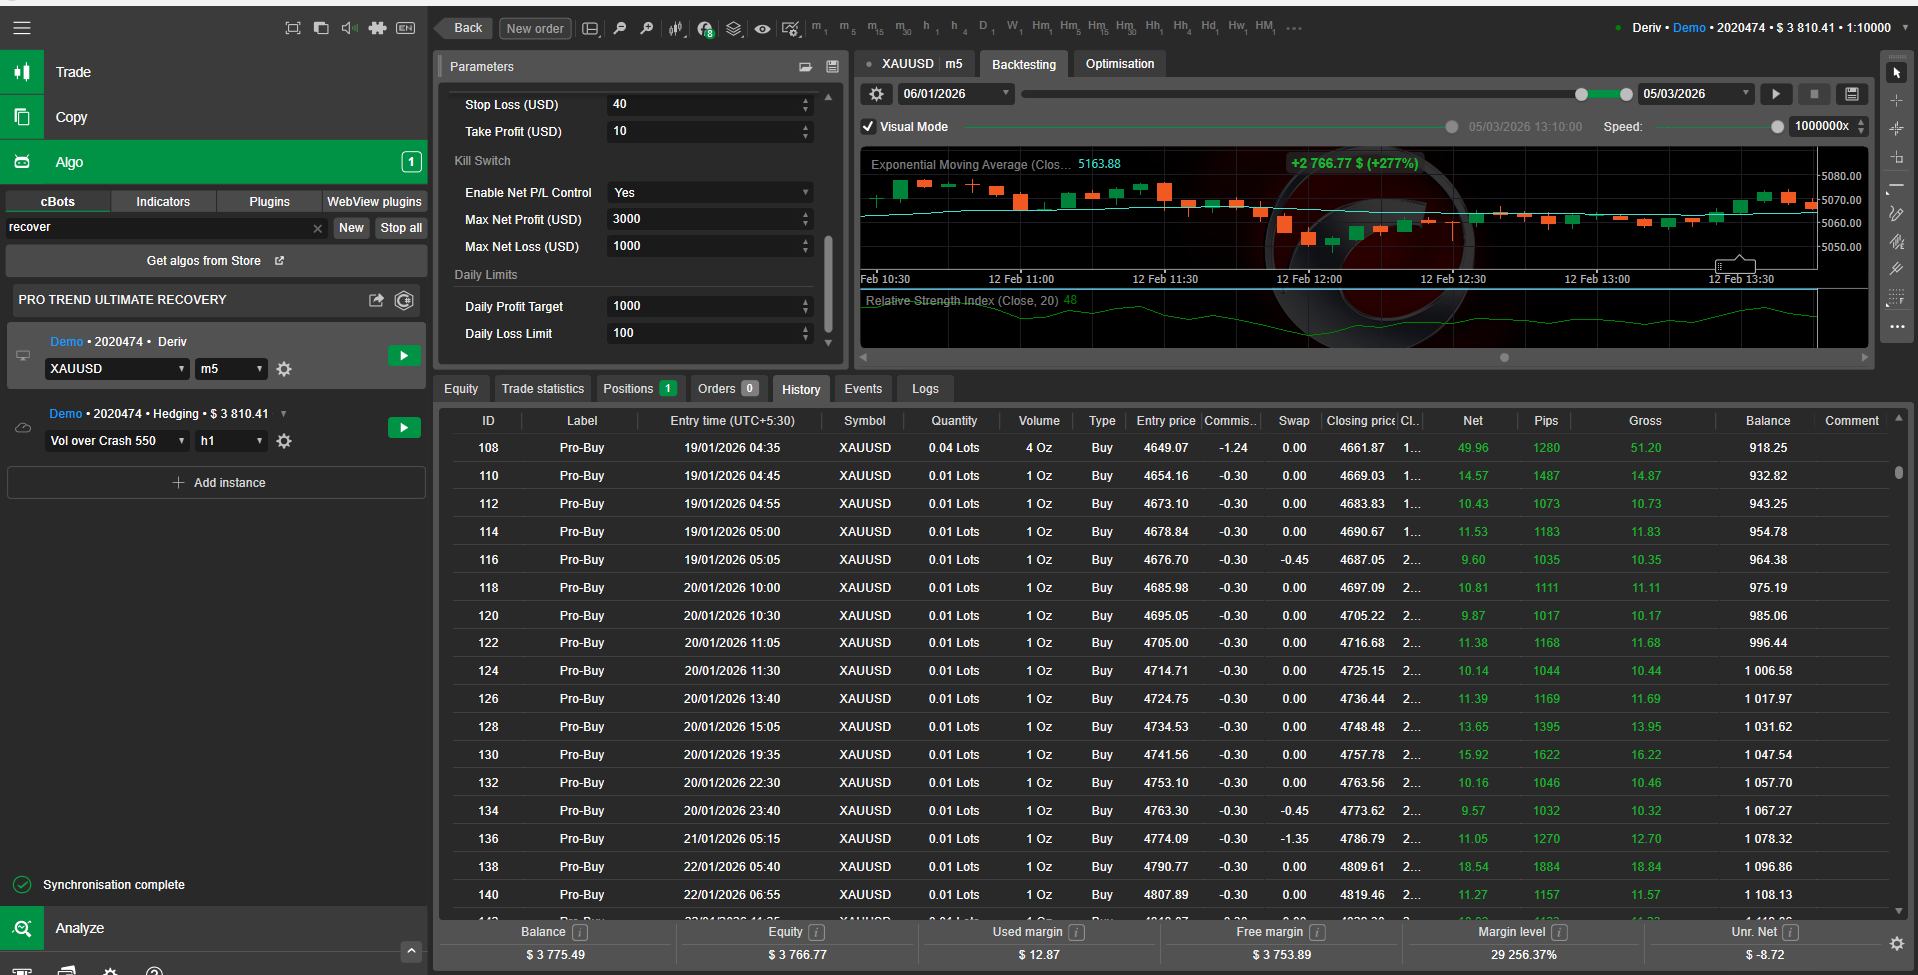The height and width of the screenshot is (975, 1918).
Task: Select the crosshair cursor tool
Action: point(1896,101)
